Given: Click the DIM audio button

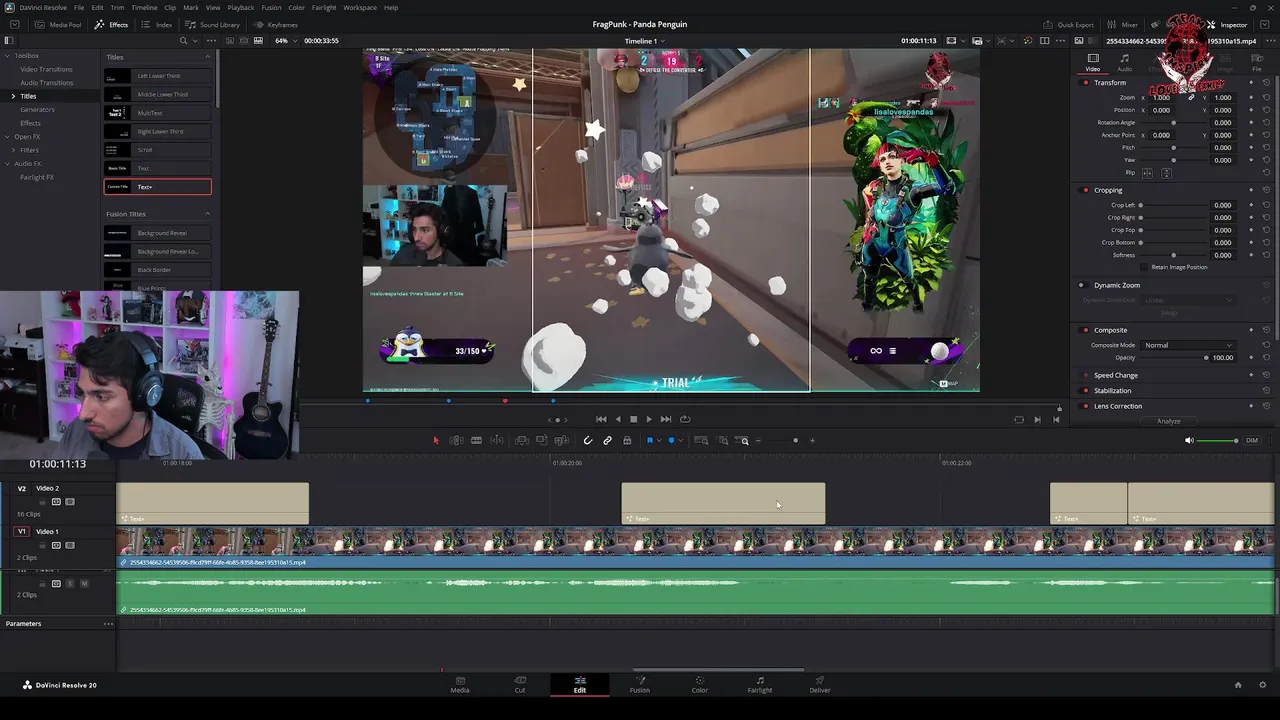Looking at the screenshot, I should click(1251, 440).
